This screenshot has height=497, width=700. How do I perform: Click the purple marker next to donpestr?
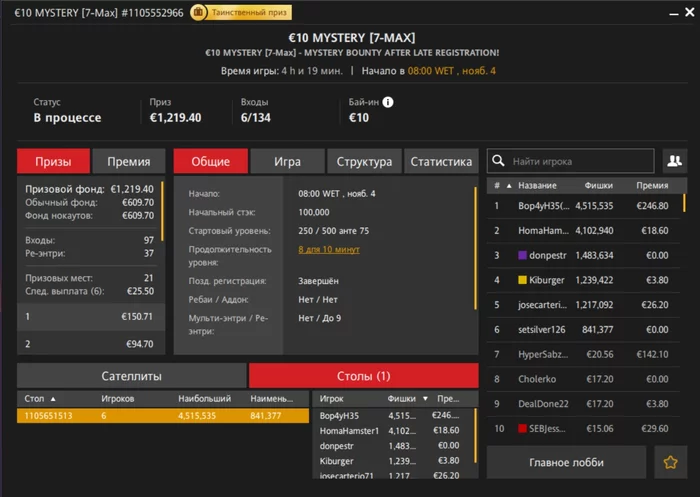click(x=521, y=255)
